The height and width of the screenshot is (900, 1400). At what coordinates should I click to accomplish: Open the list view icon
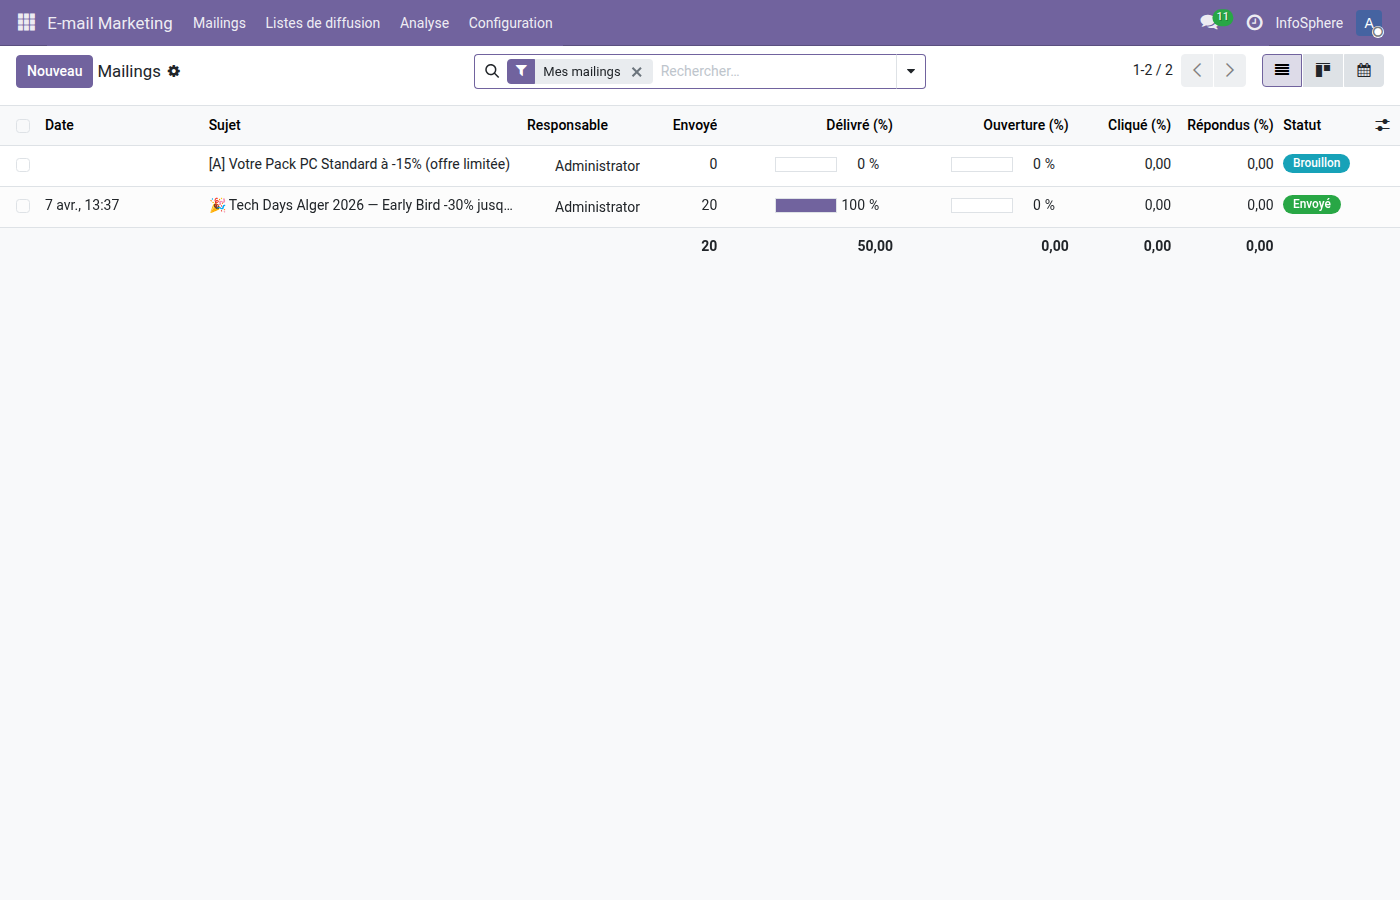tap(1281, 70)
